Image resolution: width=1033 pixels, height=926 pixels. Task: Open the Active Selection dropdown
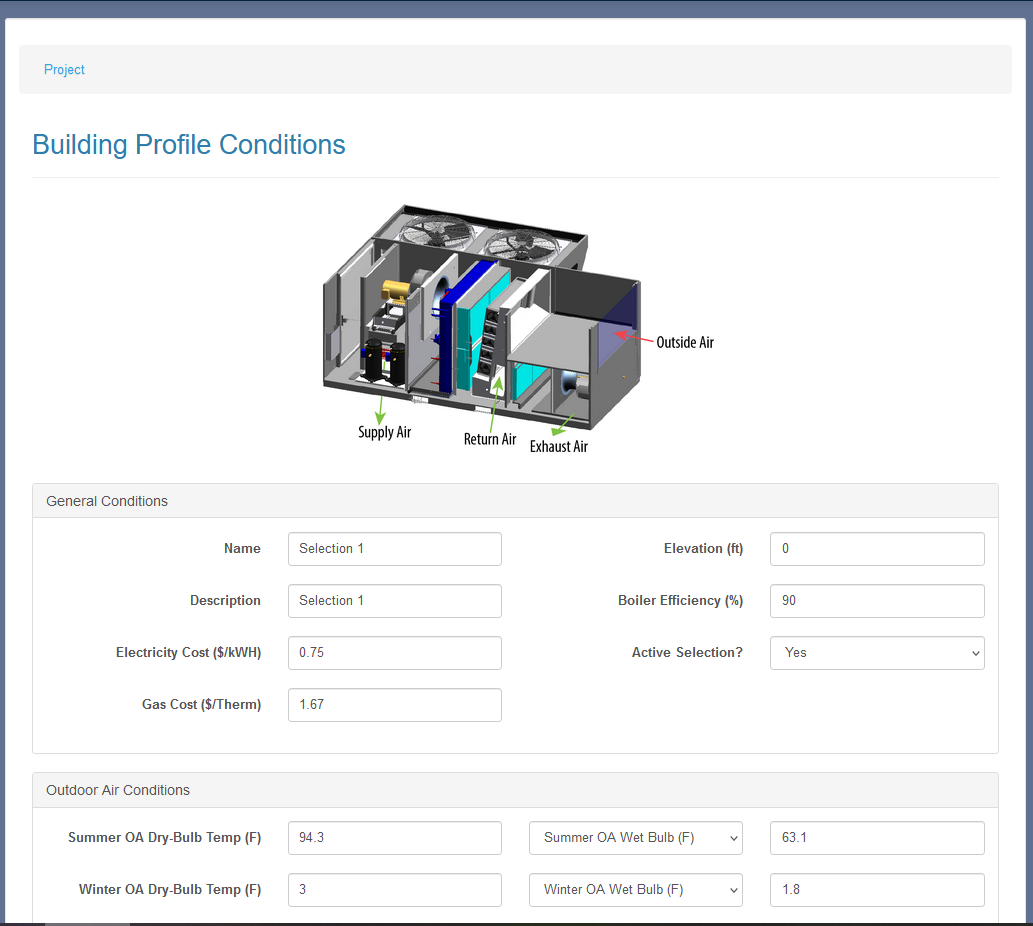pos(876,653)
